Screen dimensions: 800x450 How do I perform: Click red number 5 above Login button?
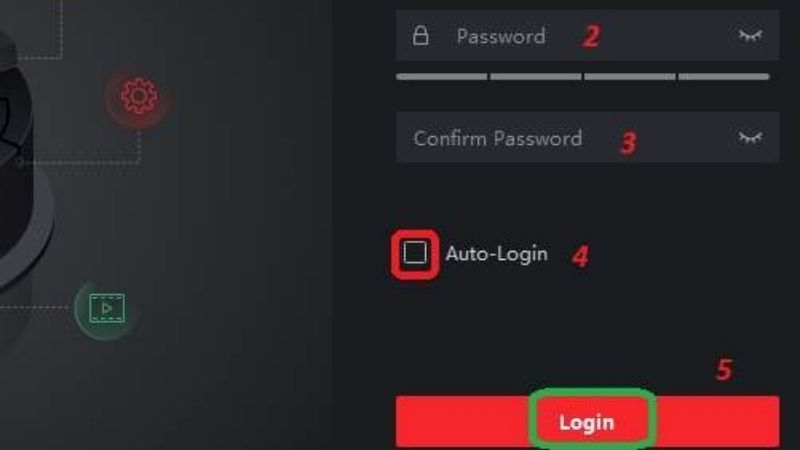click(723, 369)
